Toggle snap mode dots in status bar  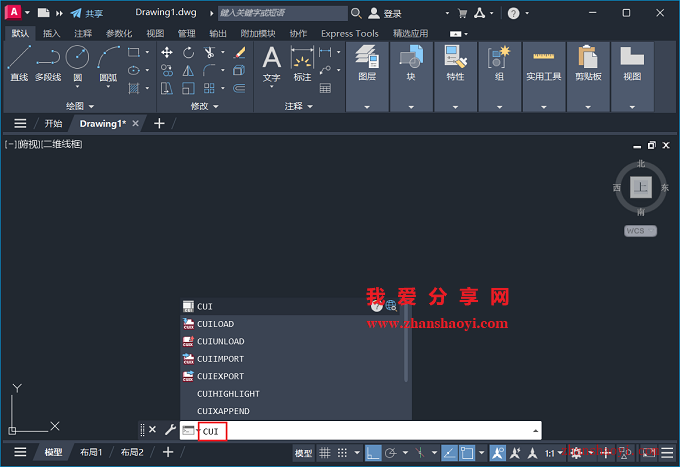click(x=342, y=453)
